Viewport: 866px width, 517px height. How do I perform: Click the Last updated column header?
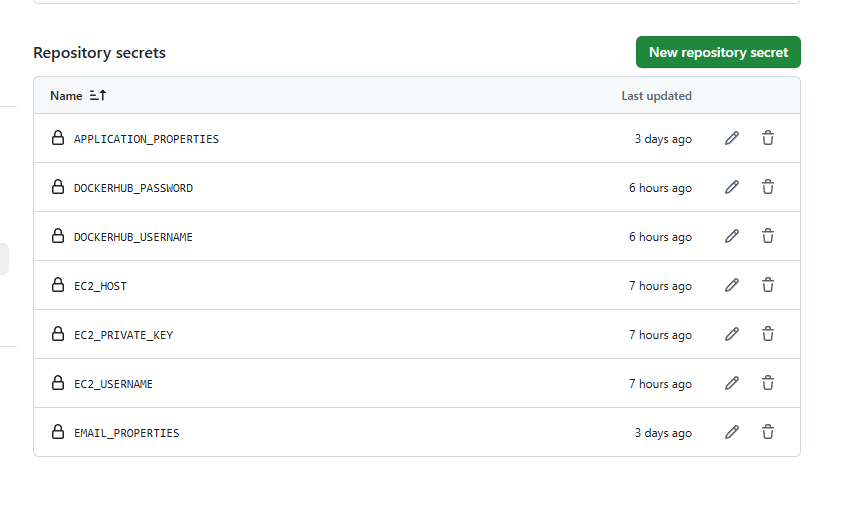656,96
